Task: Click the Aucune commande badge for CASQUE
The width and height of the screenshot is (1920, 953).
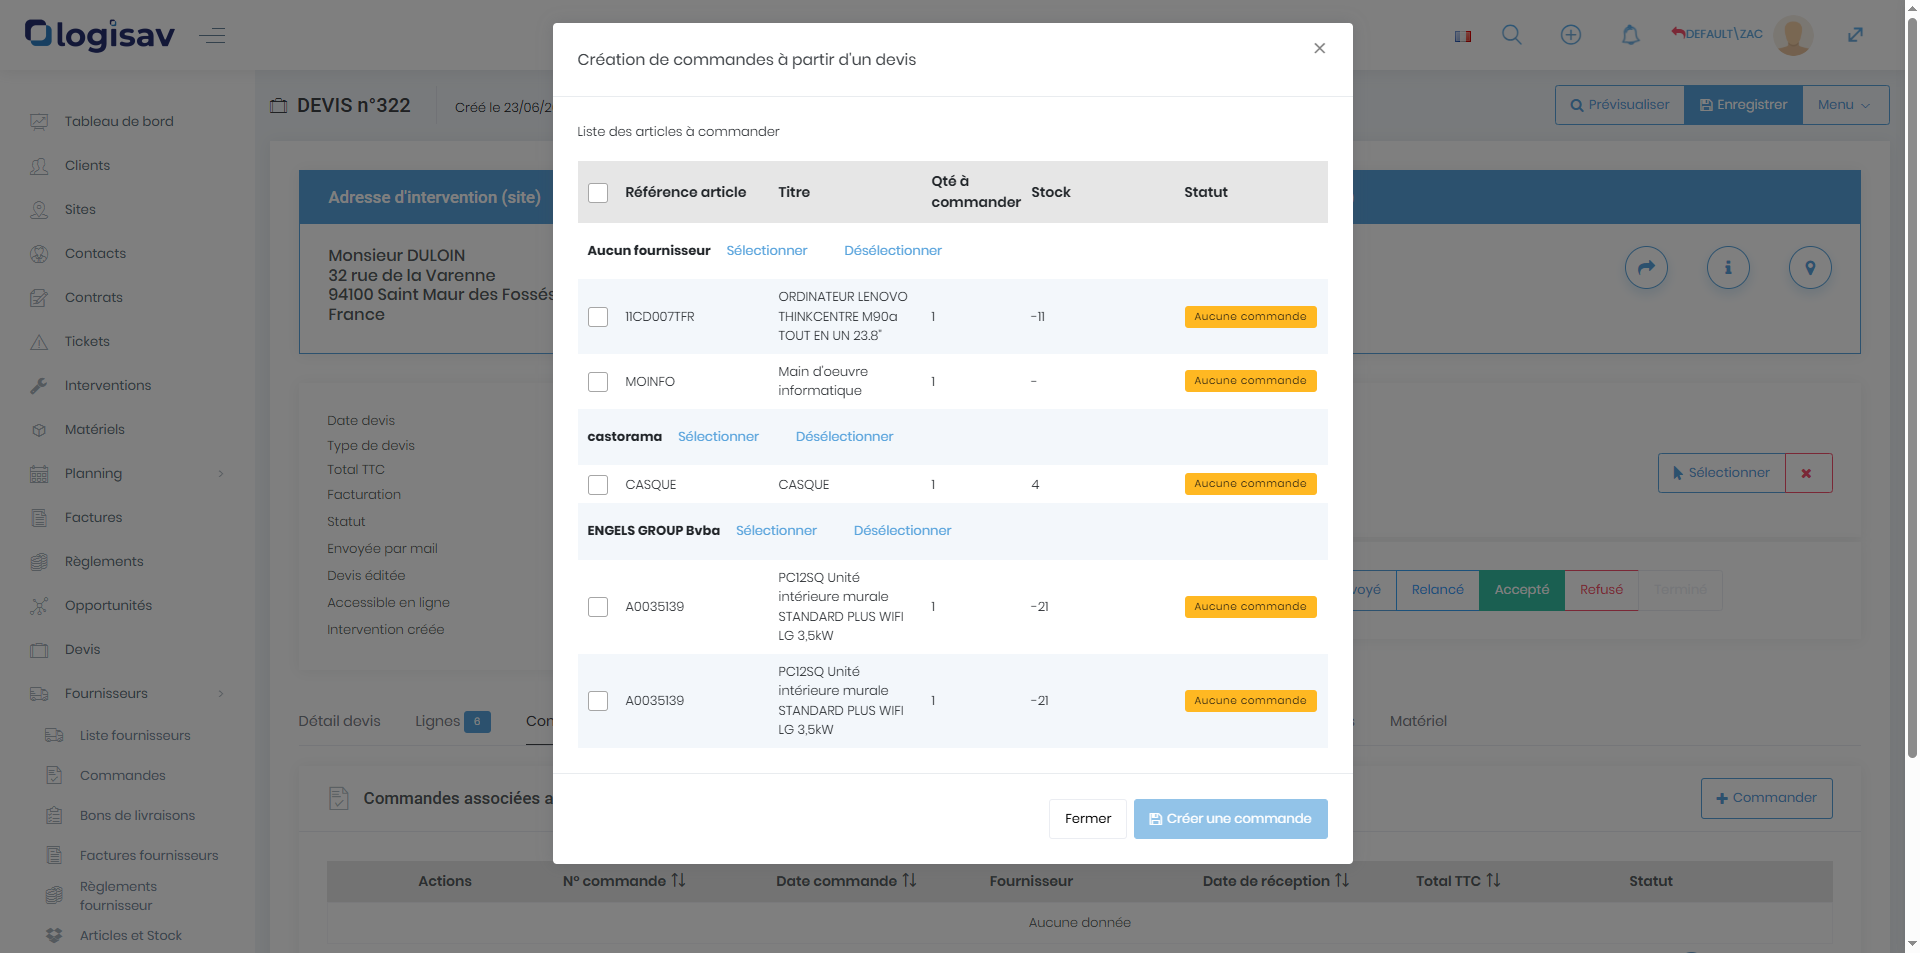Action: 1250,484
